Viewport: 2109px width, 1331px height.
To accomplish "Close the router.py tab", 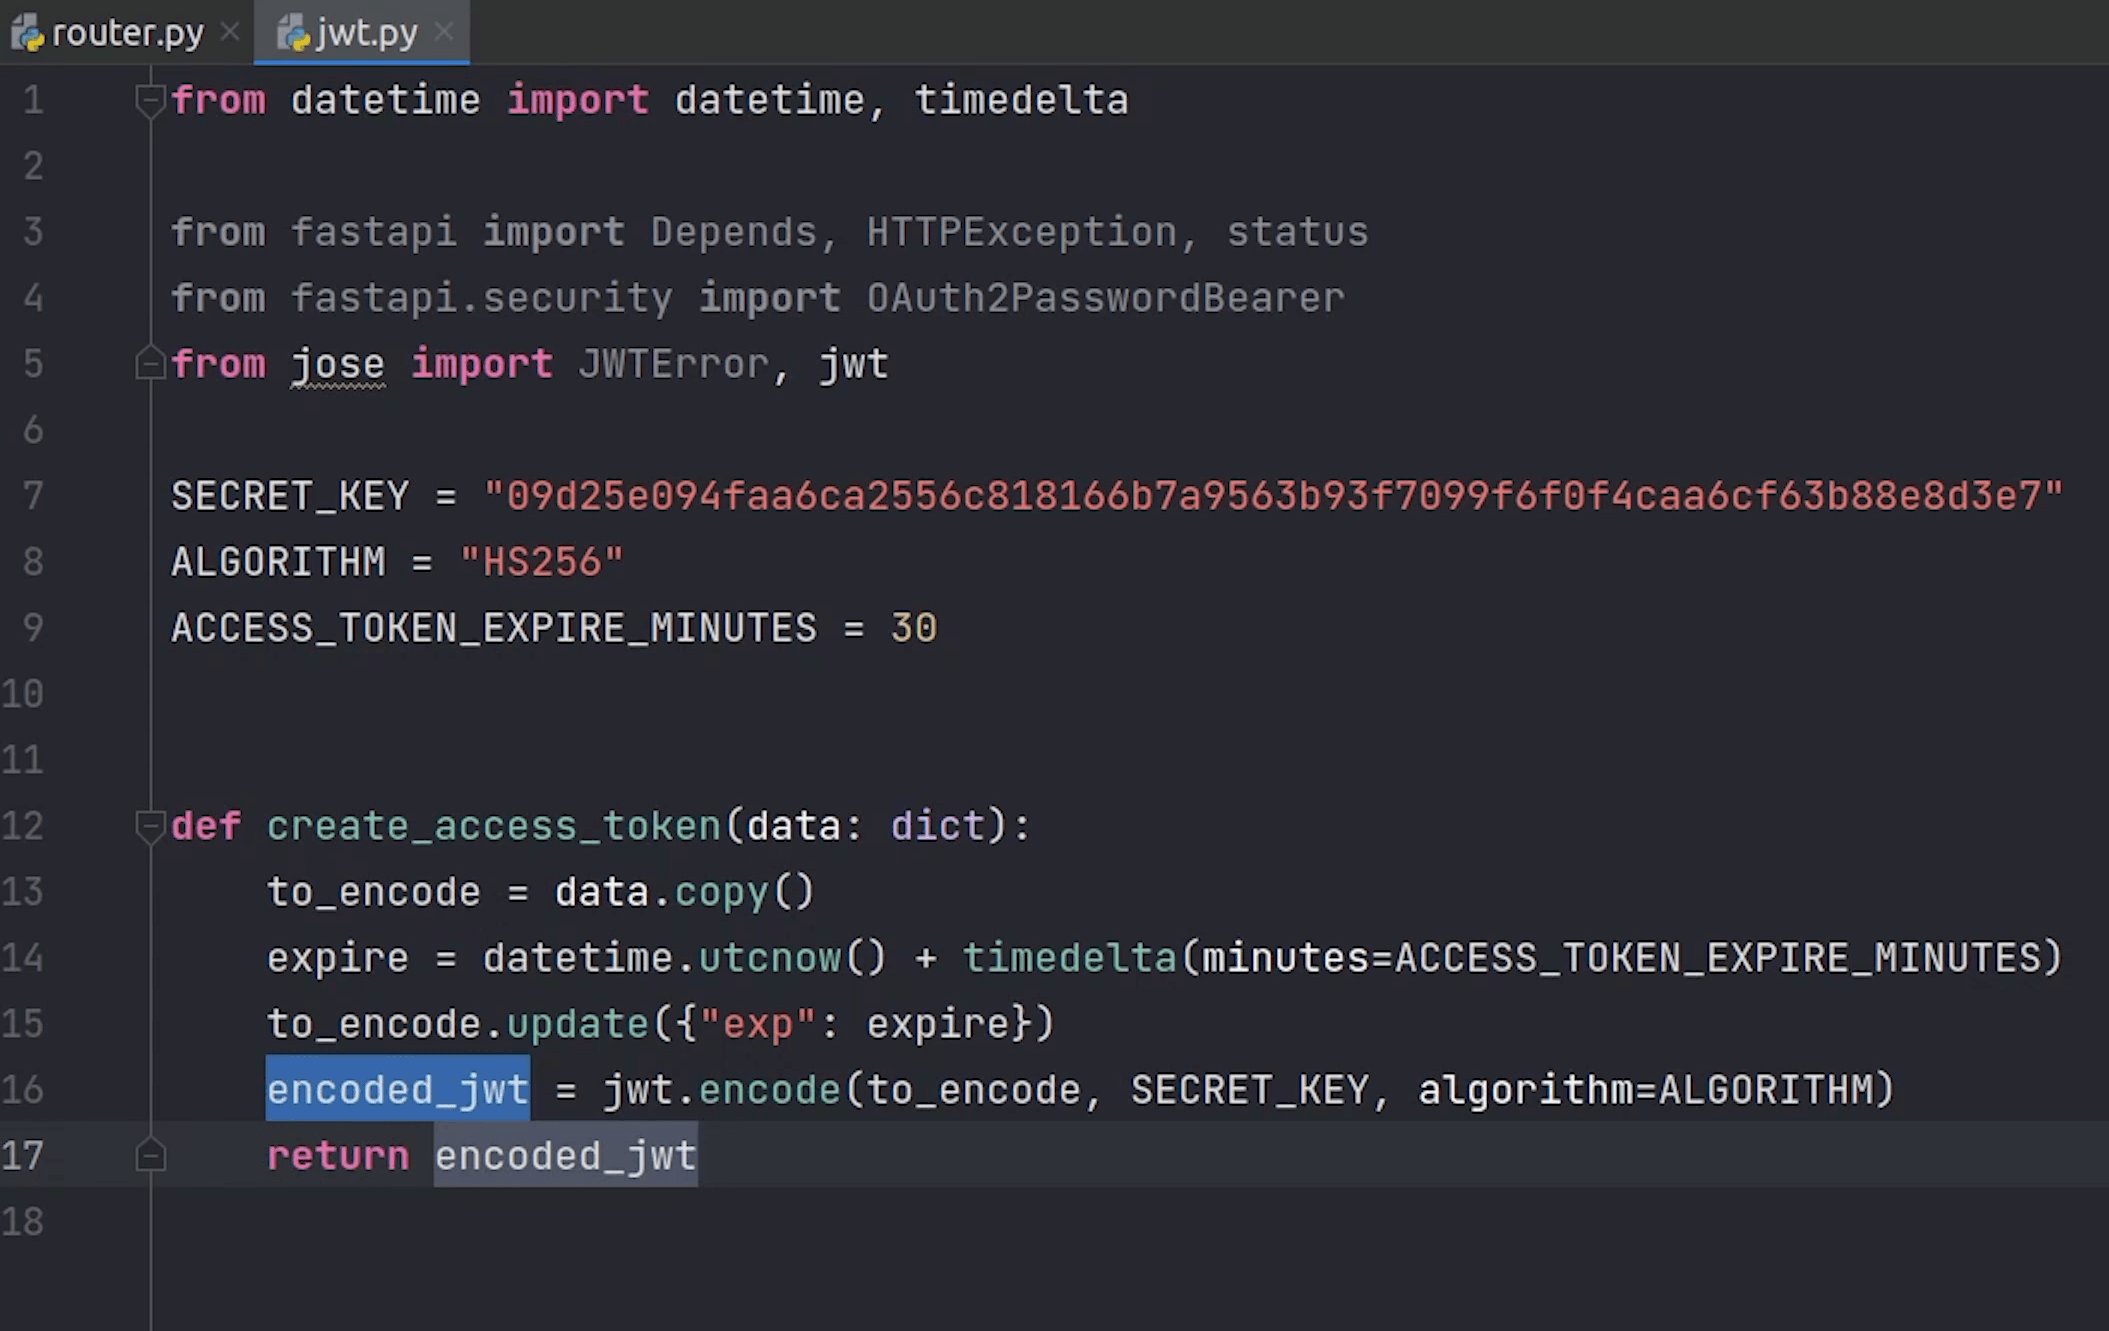I will click(229, 32).
